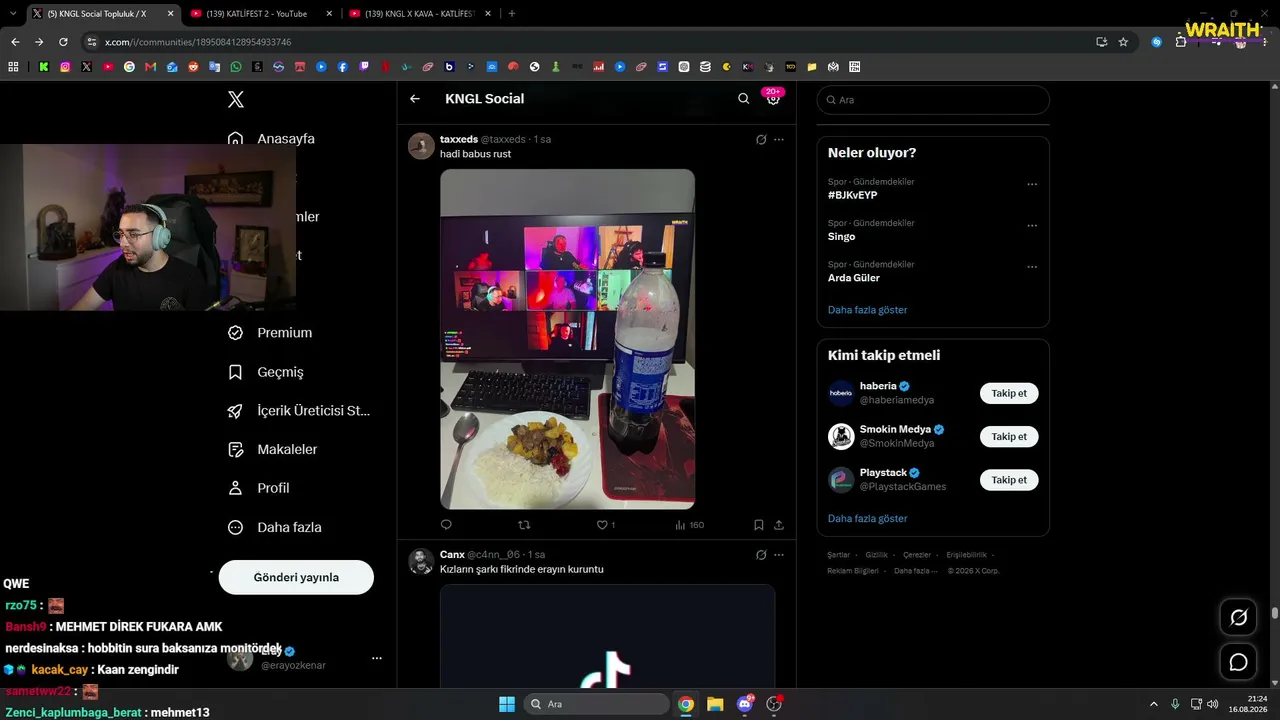
Task: Go back using the KNGL Social back arrow
Action: 415,99
